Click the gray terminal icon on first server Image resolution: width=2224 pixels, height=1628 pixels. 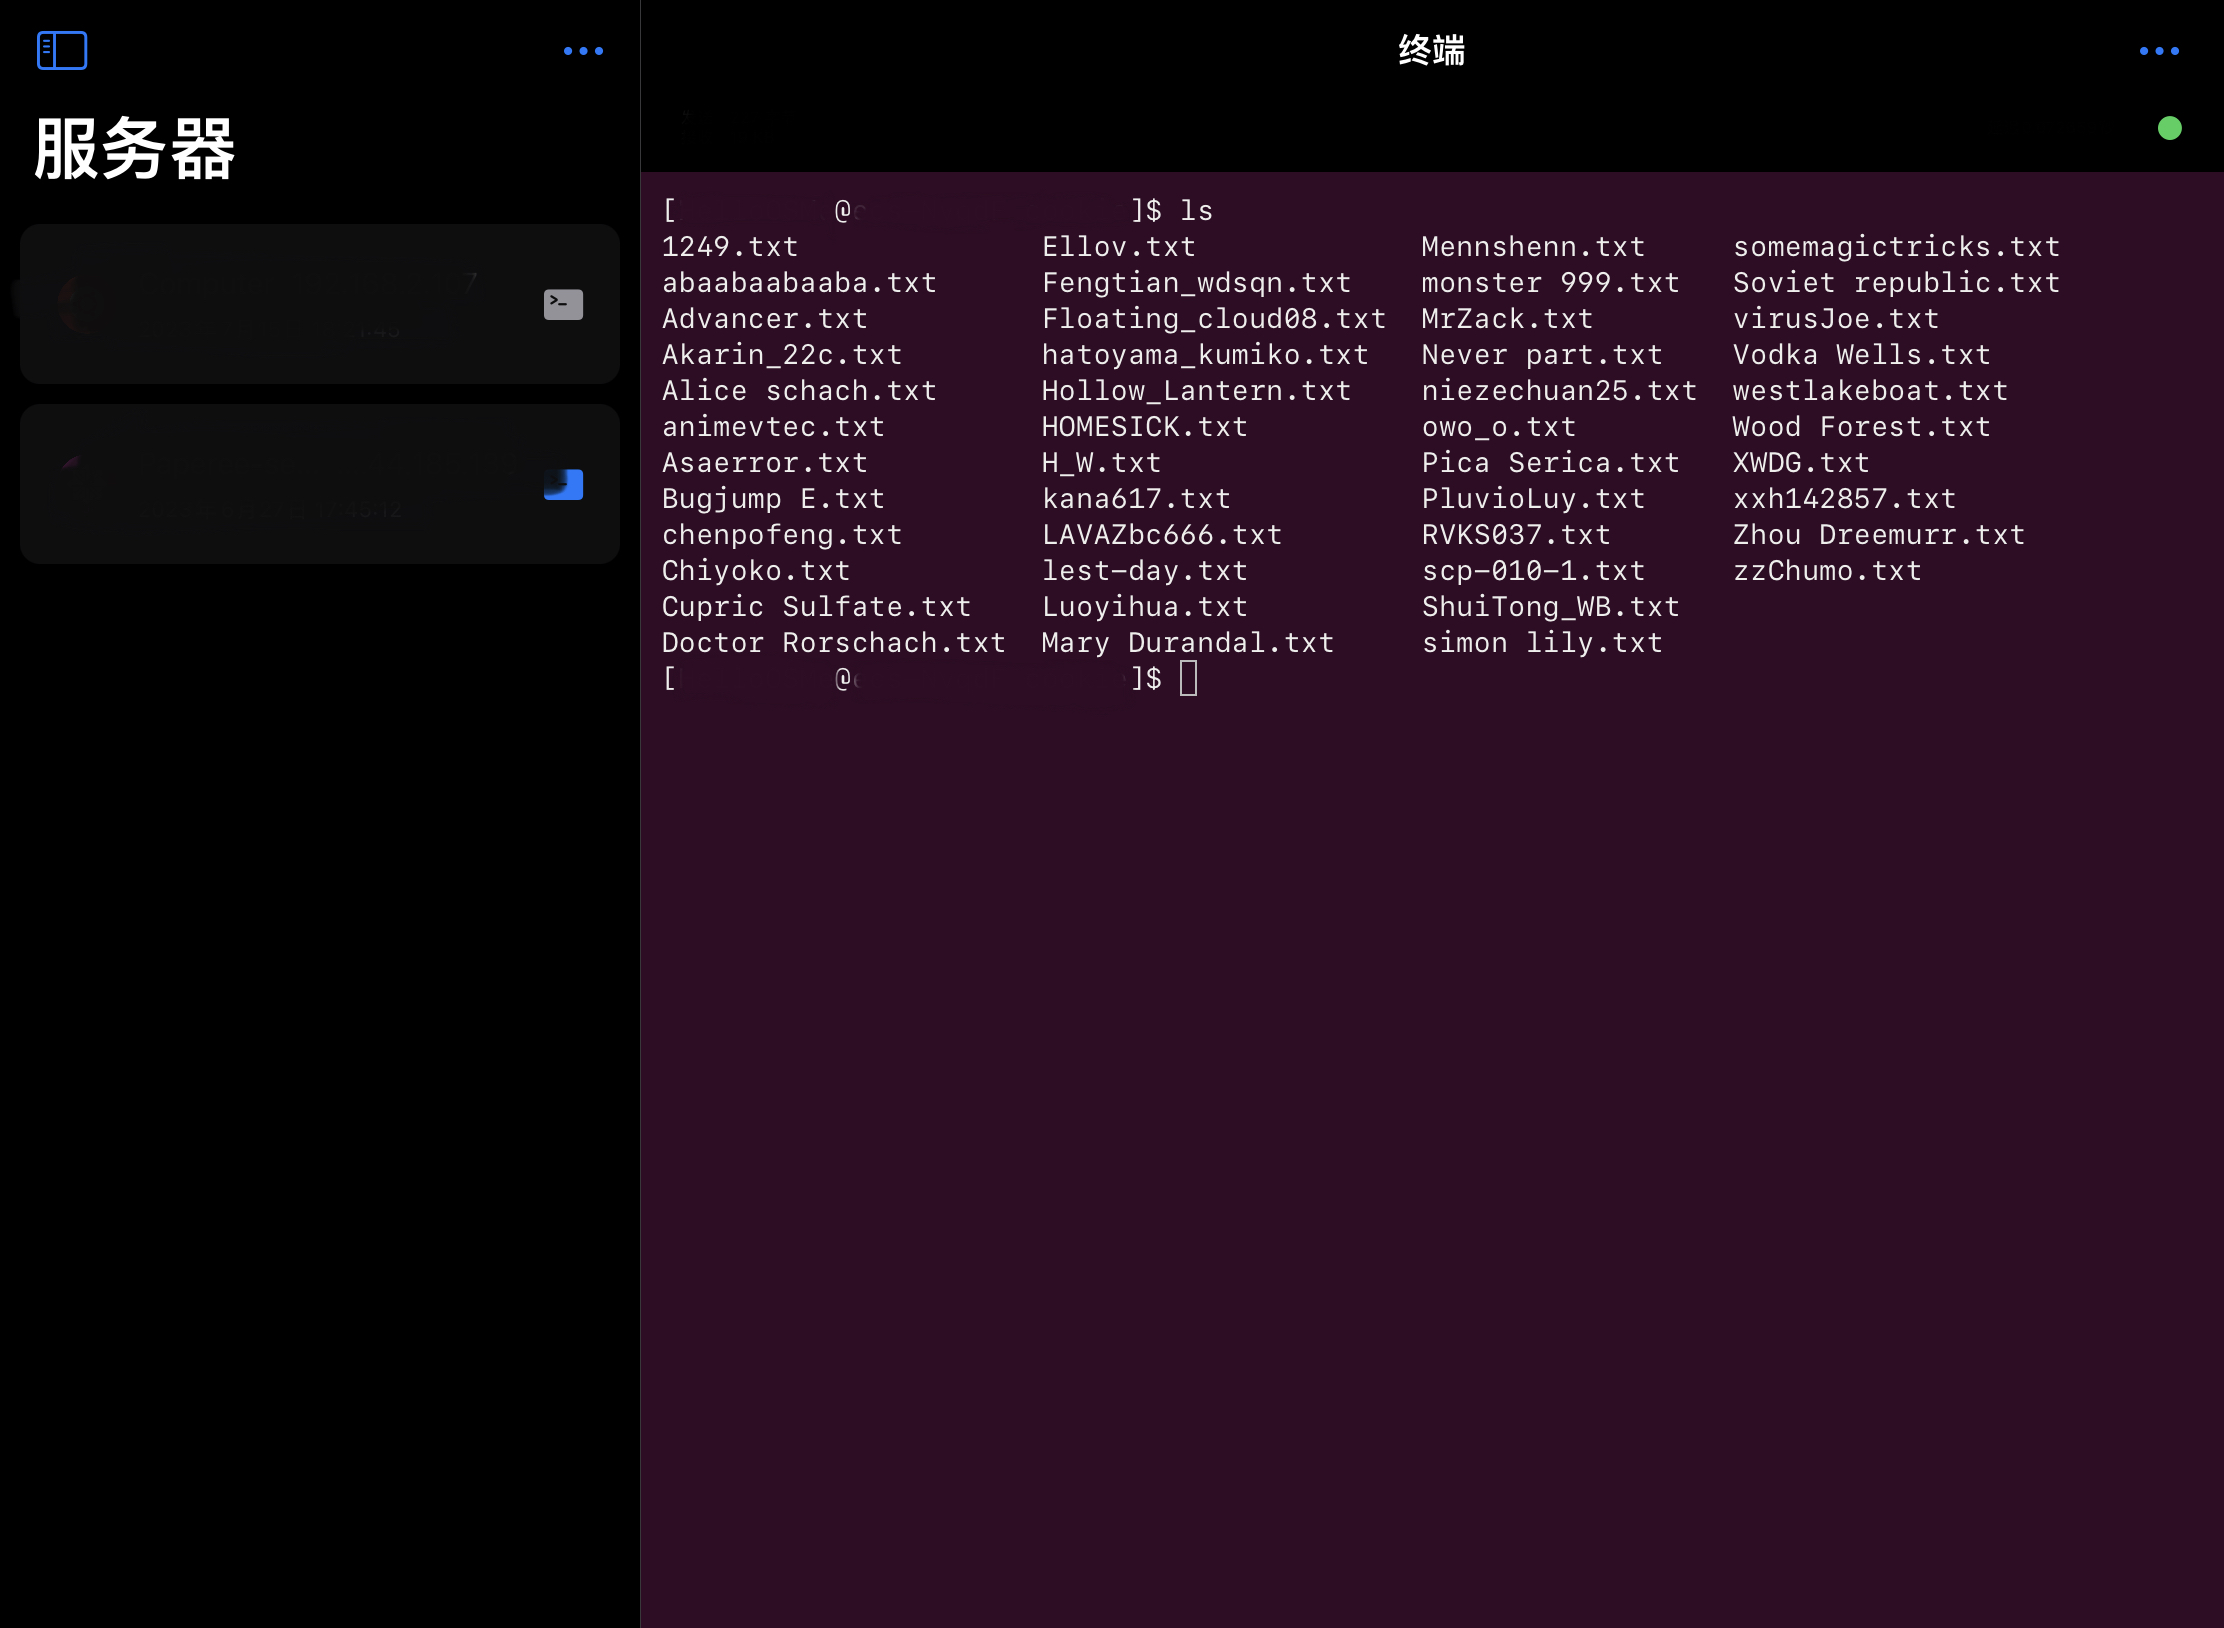[x=563, y=304]
